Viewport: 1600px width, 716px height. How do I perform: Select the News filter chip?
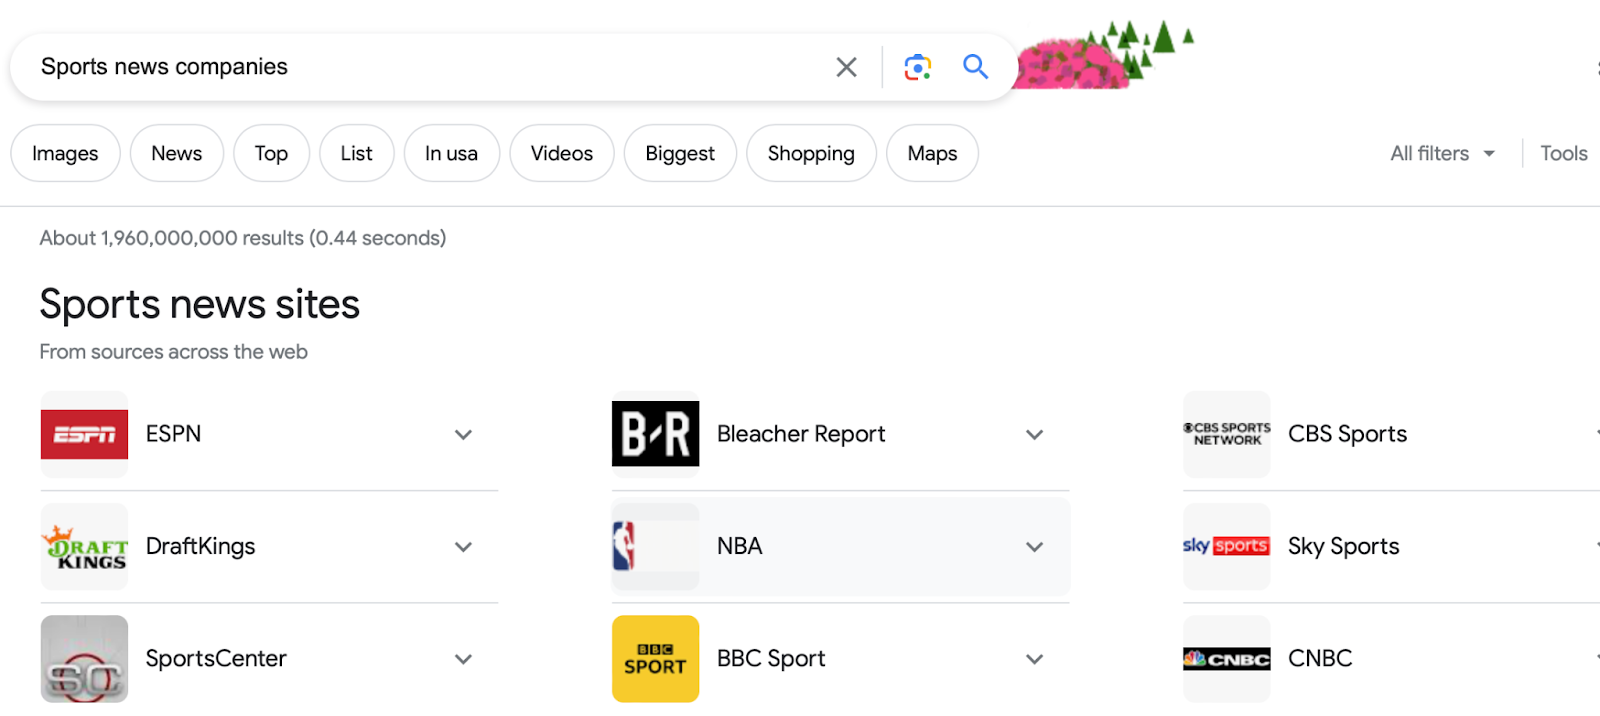(177, 153)
